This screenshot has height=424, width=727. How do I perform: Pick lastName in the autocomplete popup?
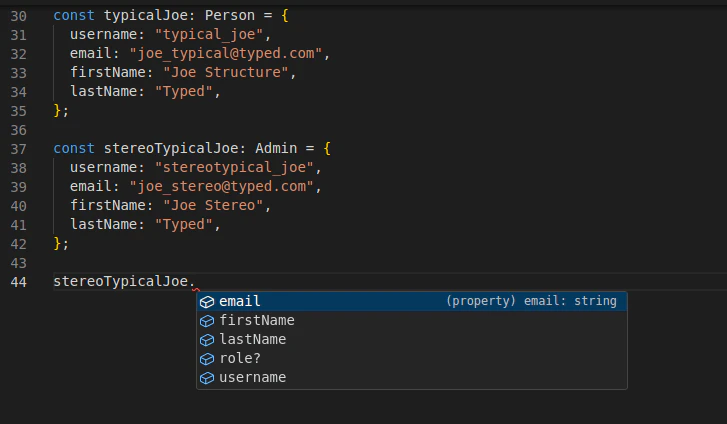[x=412, y=340]
